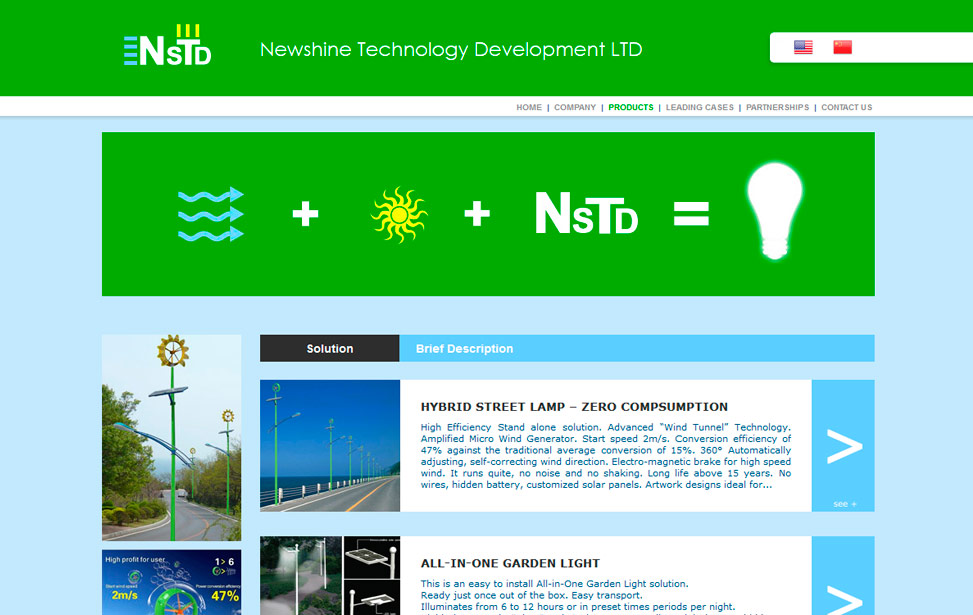Click the glowing light bulb icon
This screenshot has width=973, height=615.
tap(774, 211)
